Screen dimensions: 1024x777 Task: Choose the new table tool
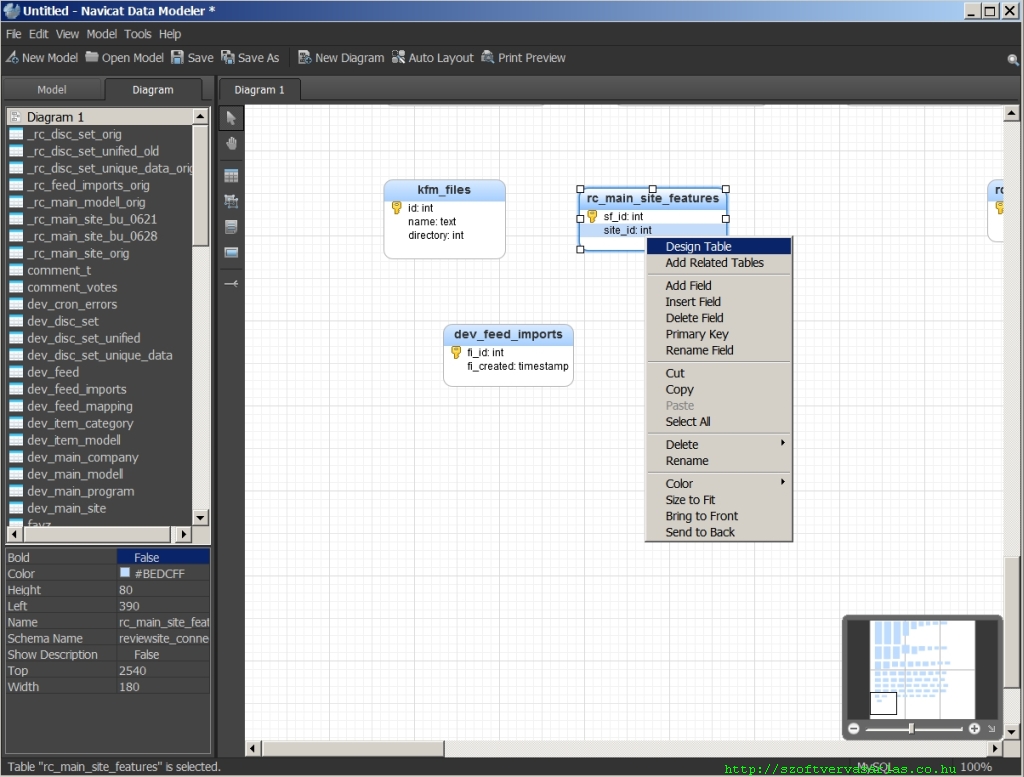point(231,176)
